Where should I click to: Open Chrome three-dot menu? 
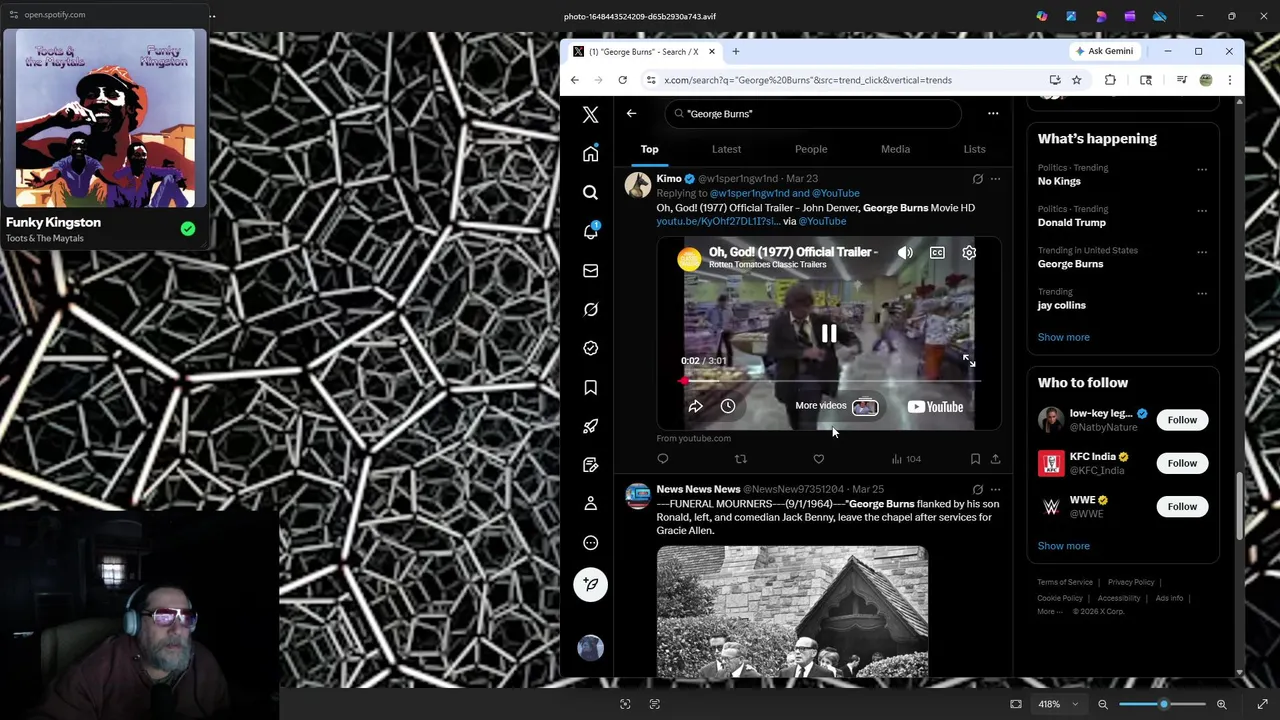[x=1230, y=80]
